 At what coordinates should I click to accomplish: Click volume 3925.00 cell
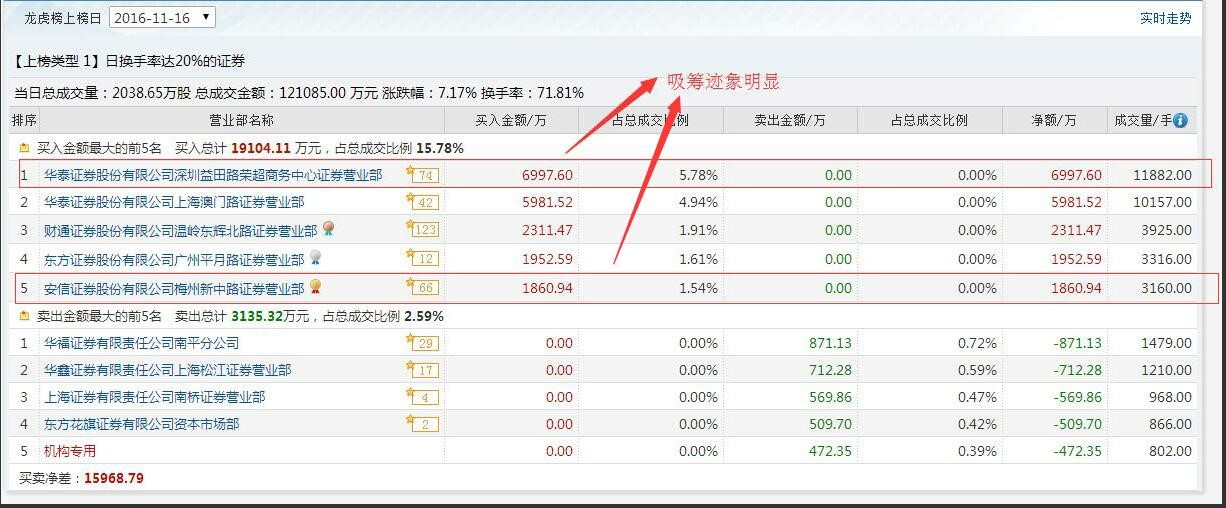(1166, 230)
